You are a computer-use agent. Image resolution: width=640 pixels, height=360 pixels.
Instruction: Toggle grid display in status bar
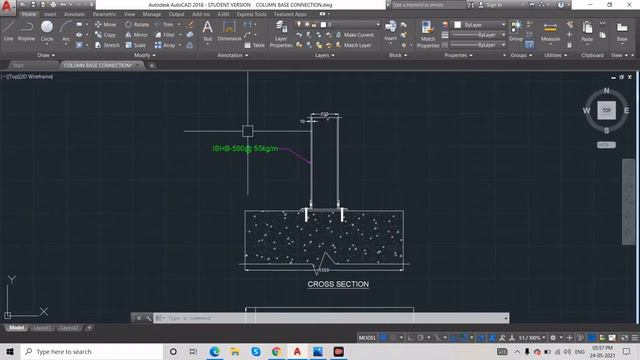coord(383,338)
